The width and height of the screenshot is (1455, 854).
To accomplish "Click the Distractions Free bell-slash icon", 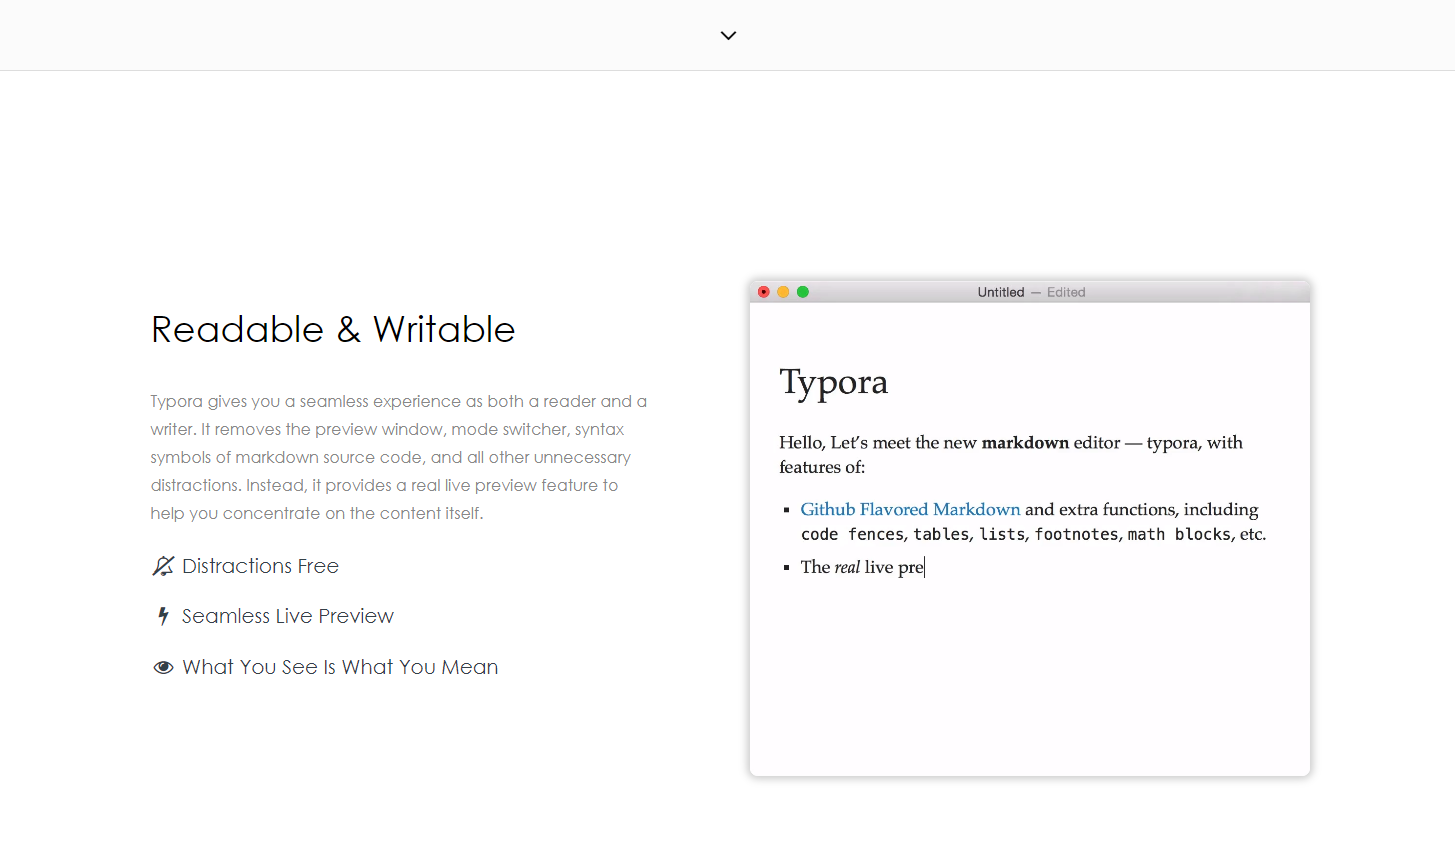I will click(x=163, y=566).
